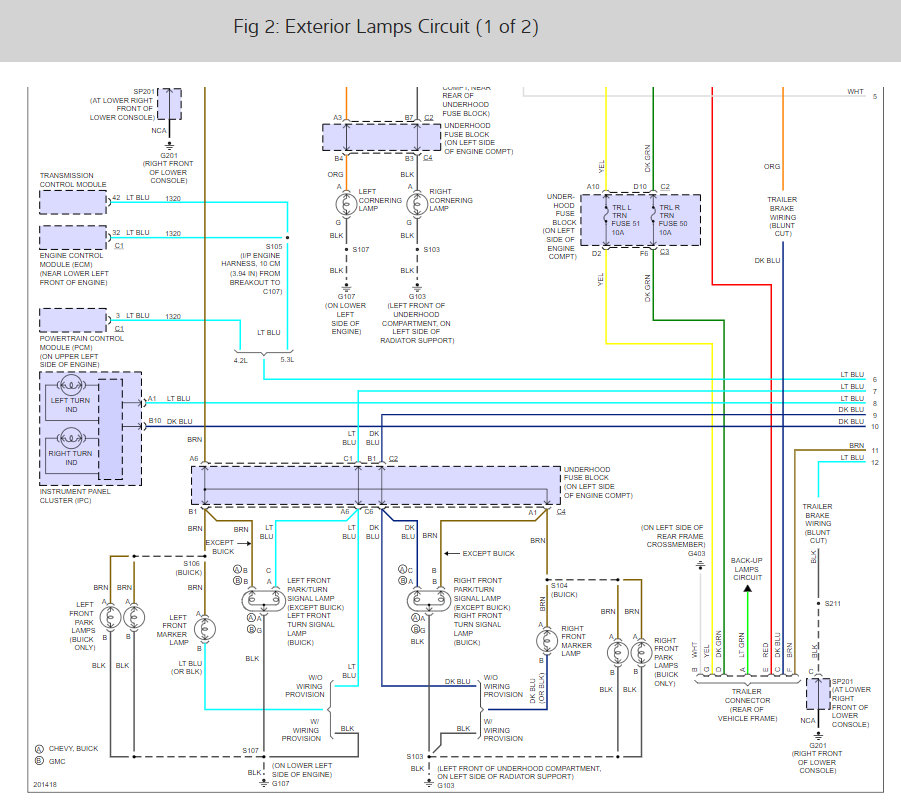Screen dimensions: 901x809
Task: Click the '4.2L' engine label
Action: tap(241, 360)
